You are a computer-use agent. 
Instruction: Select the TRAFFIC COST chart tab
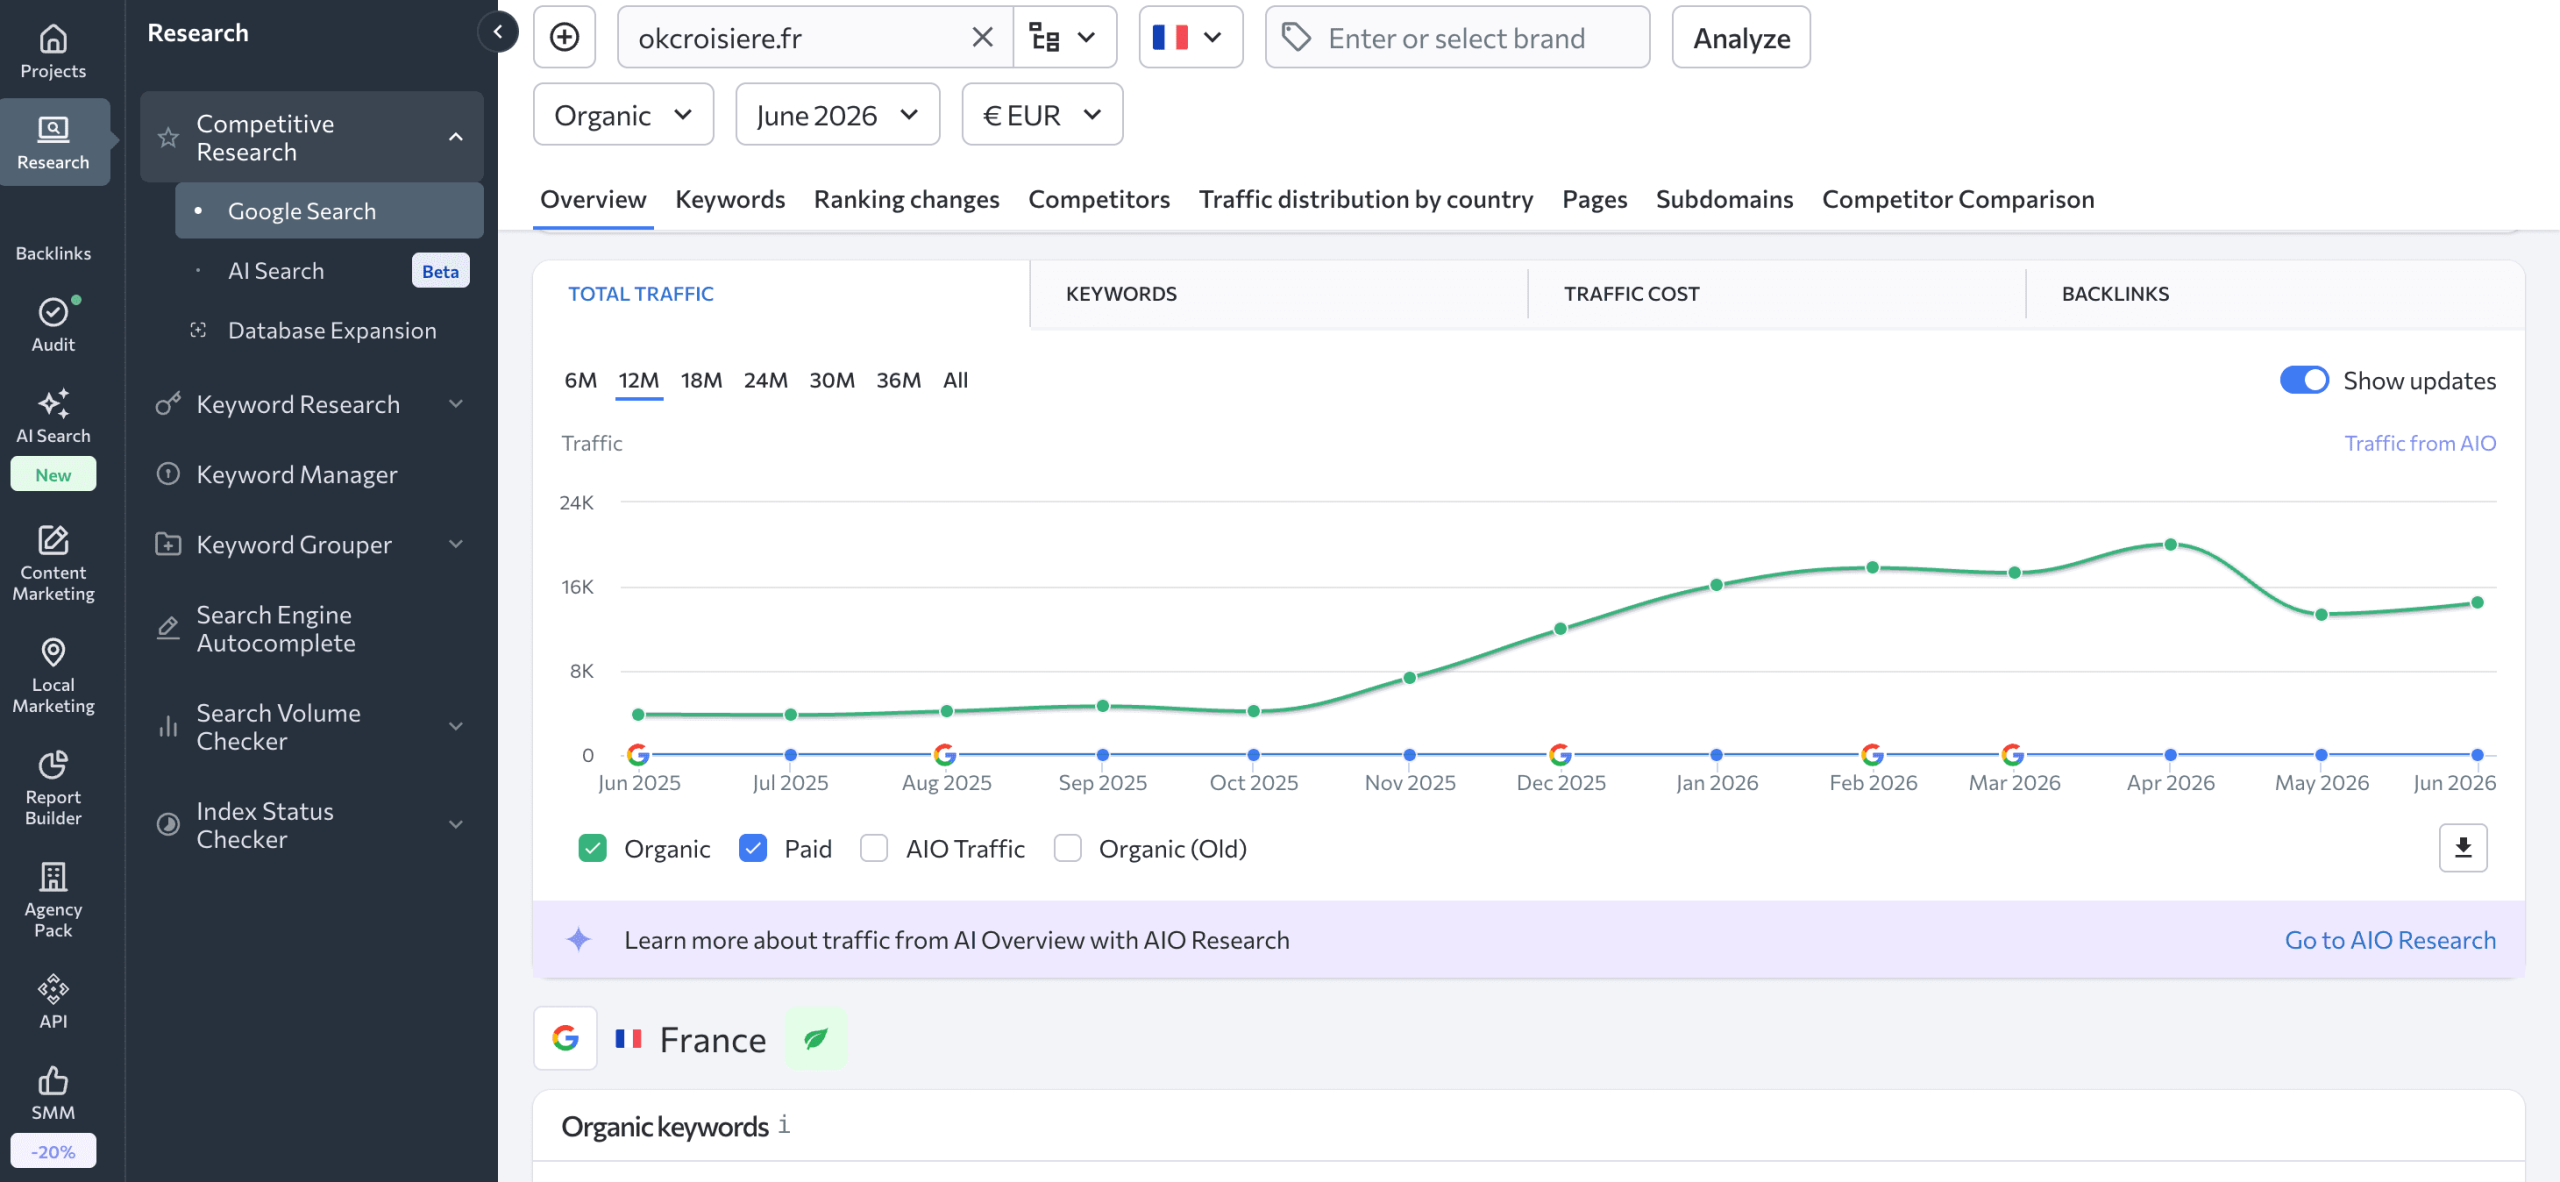coord(1632,293)
